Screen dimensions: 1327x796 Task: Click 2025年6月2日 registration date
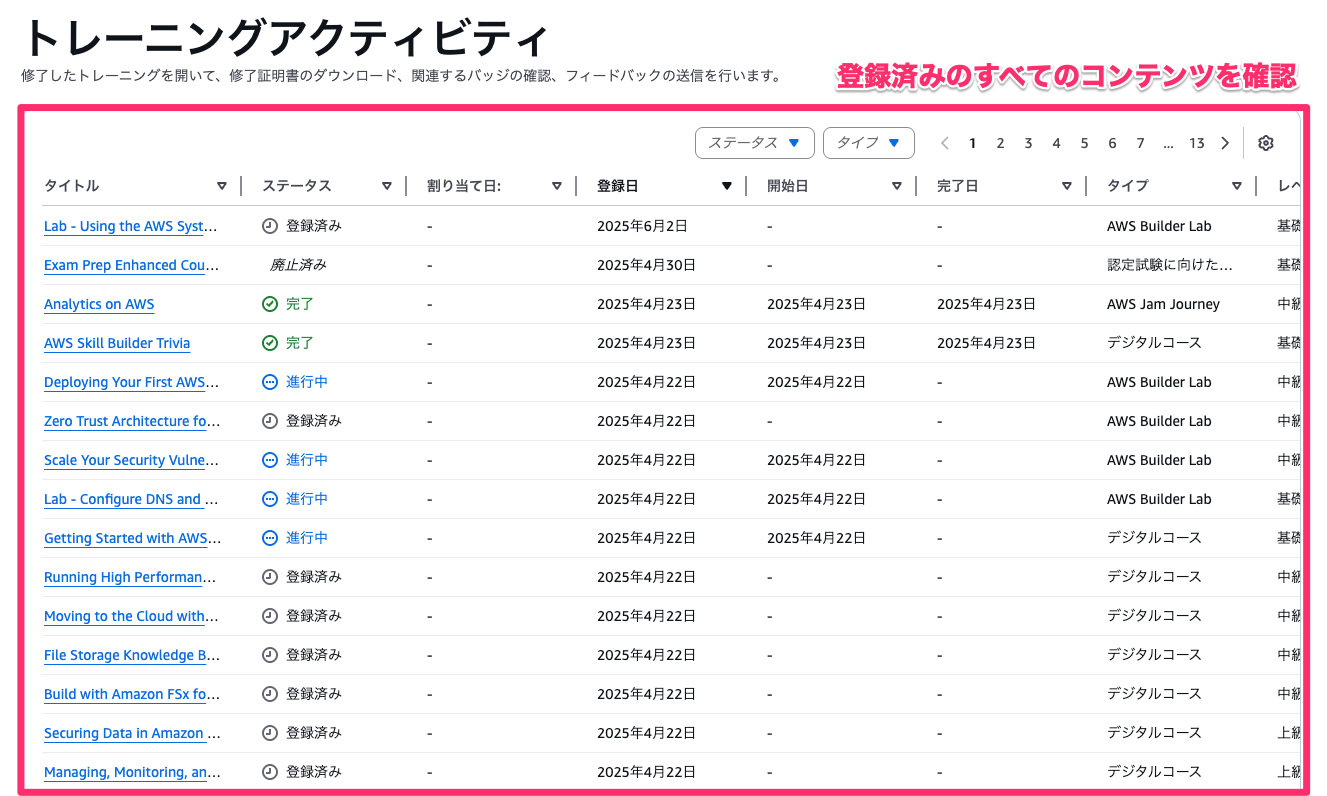point(642,226)
